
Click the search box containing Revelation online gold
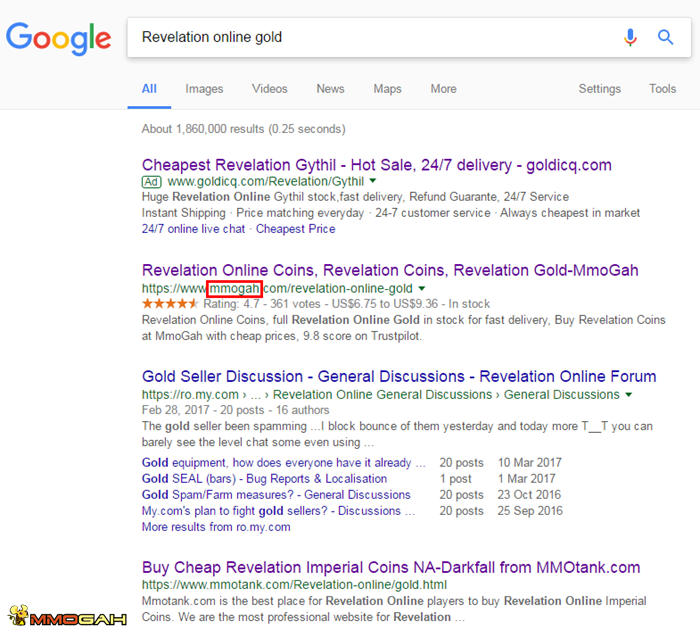click(x=409, y=38)
